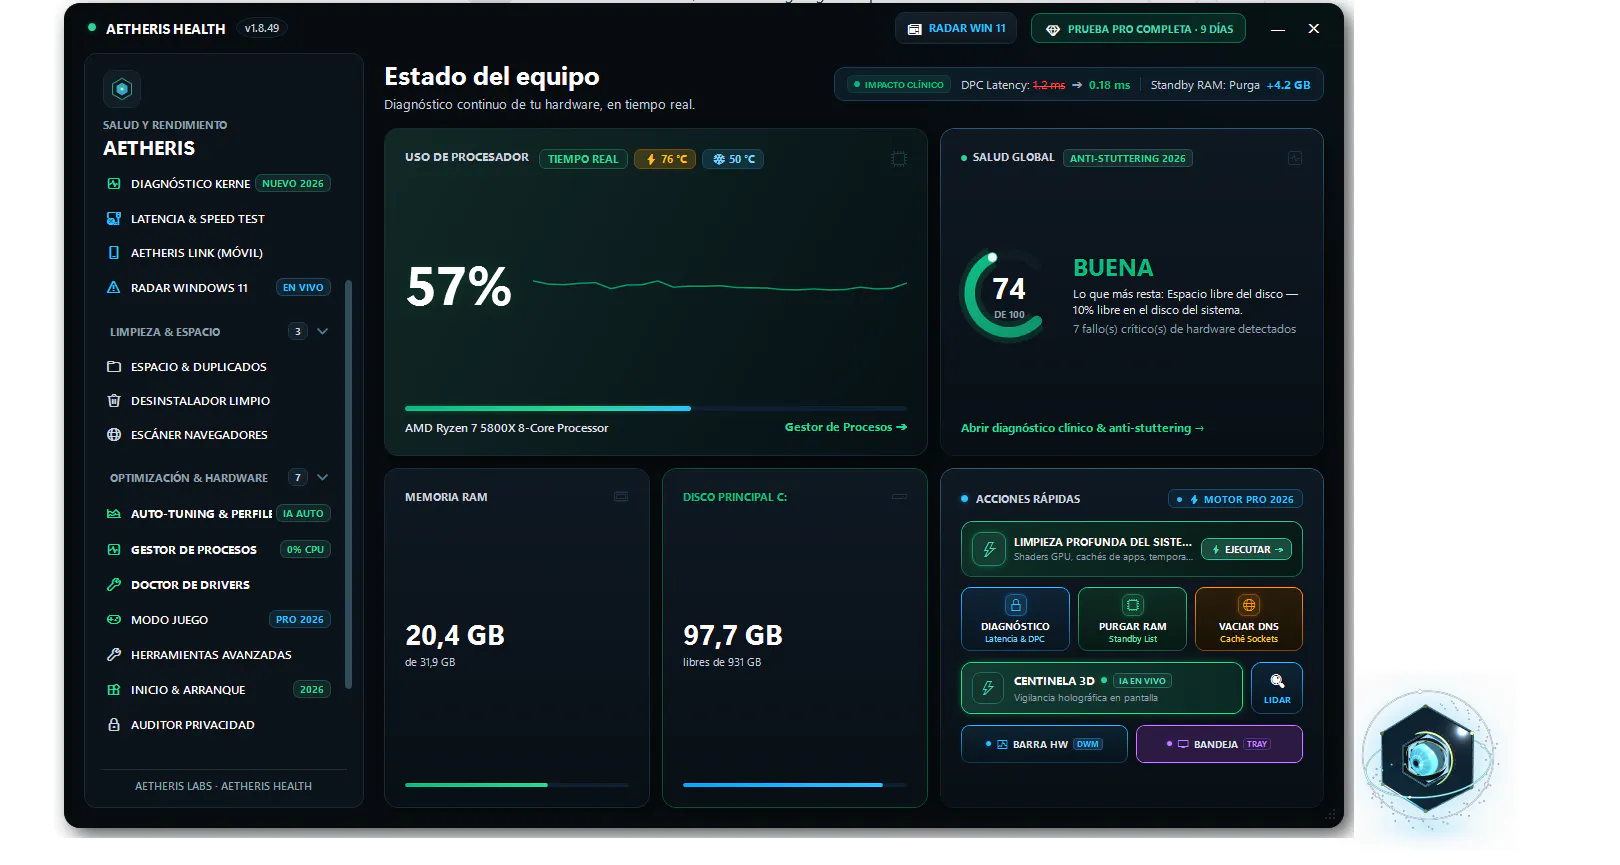This screenshot has height=865, width=1620.
Task: Click the processor usage progress bar
Action: coord(656,408)
